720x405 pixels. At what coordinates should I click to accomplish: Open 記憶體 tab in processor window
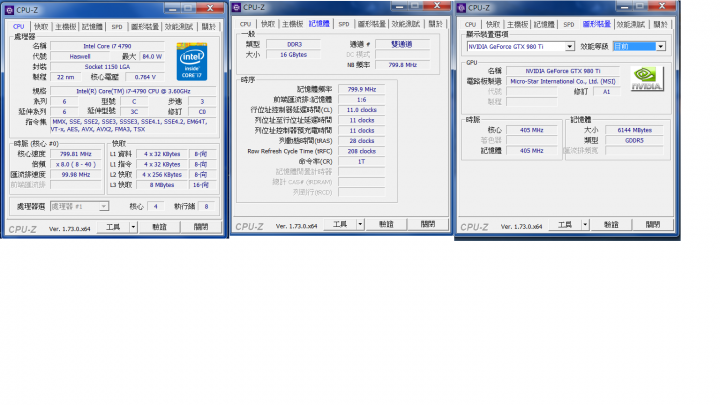tap(92, 27)
